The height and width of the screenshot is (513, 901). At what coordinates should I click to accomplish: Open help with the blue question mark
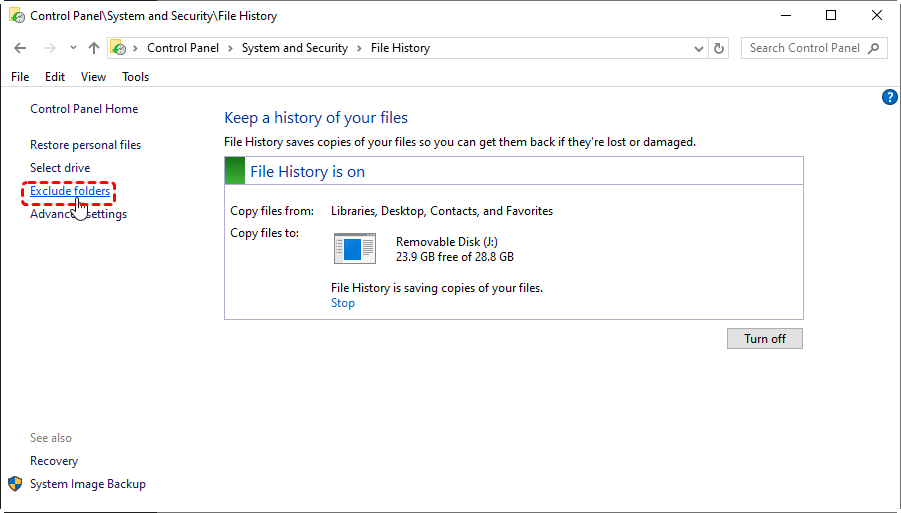(x=889, y=97)
